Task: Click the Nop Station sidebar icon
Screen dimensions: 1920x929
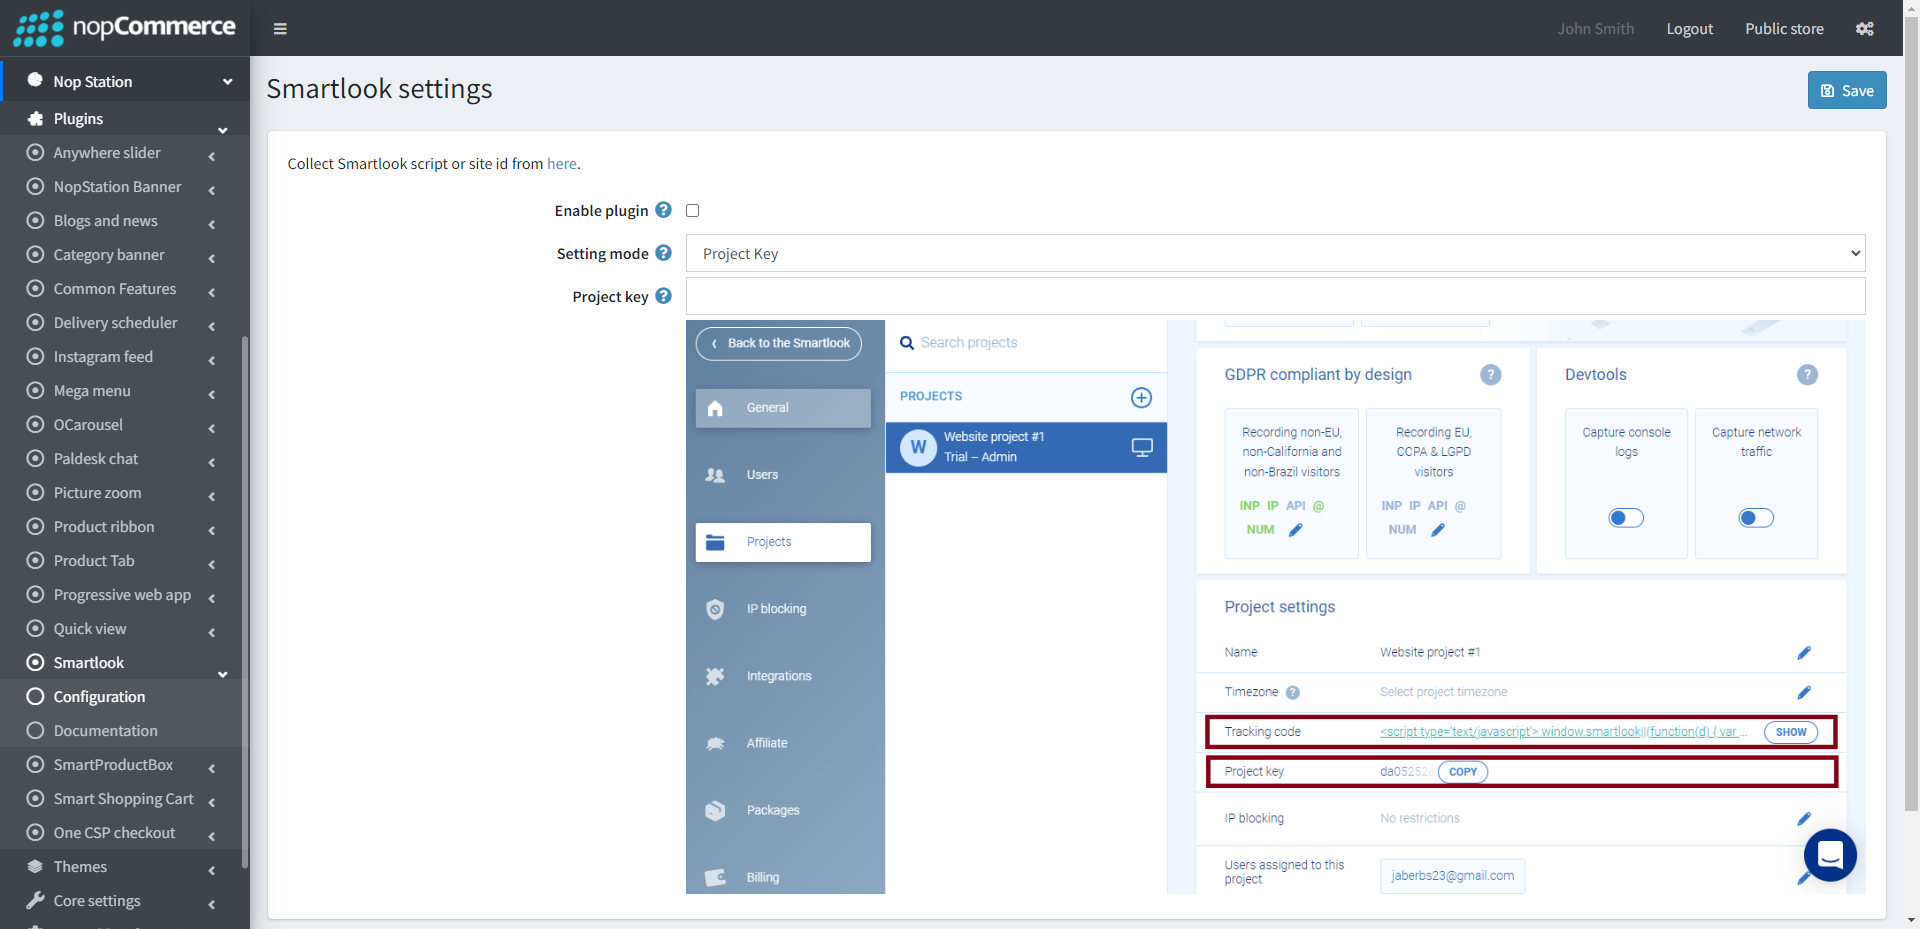Action: [x=35, y=80]
